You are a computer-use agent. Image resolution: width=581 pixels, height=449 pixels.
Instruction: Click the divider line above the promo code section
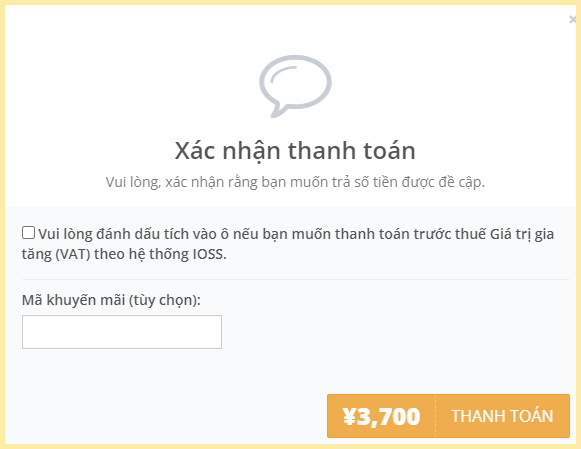point(296,279)
